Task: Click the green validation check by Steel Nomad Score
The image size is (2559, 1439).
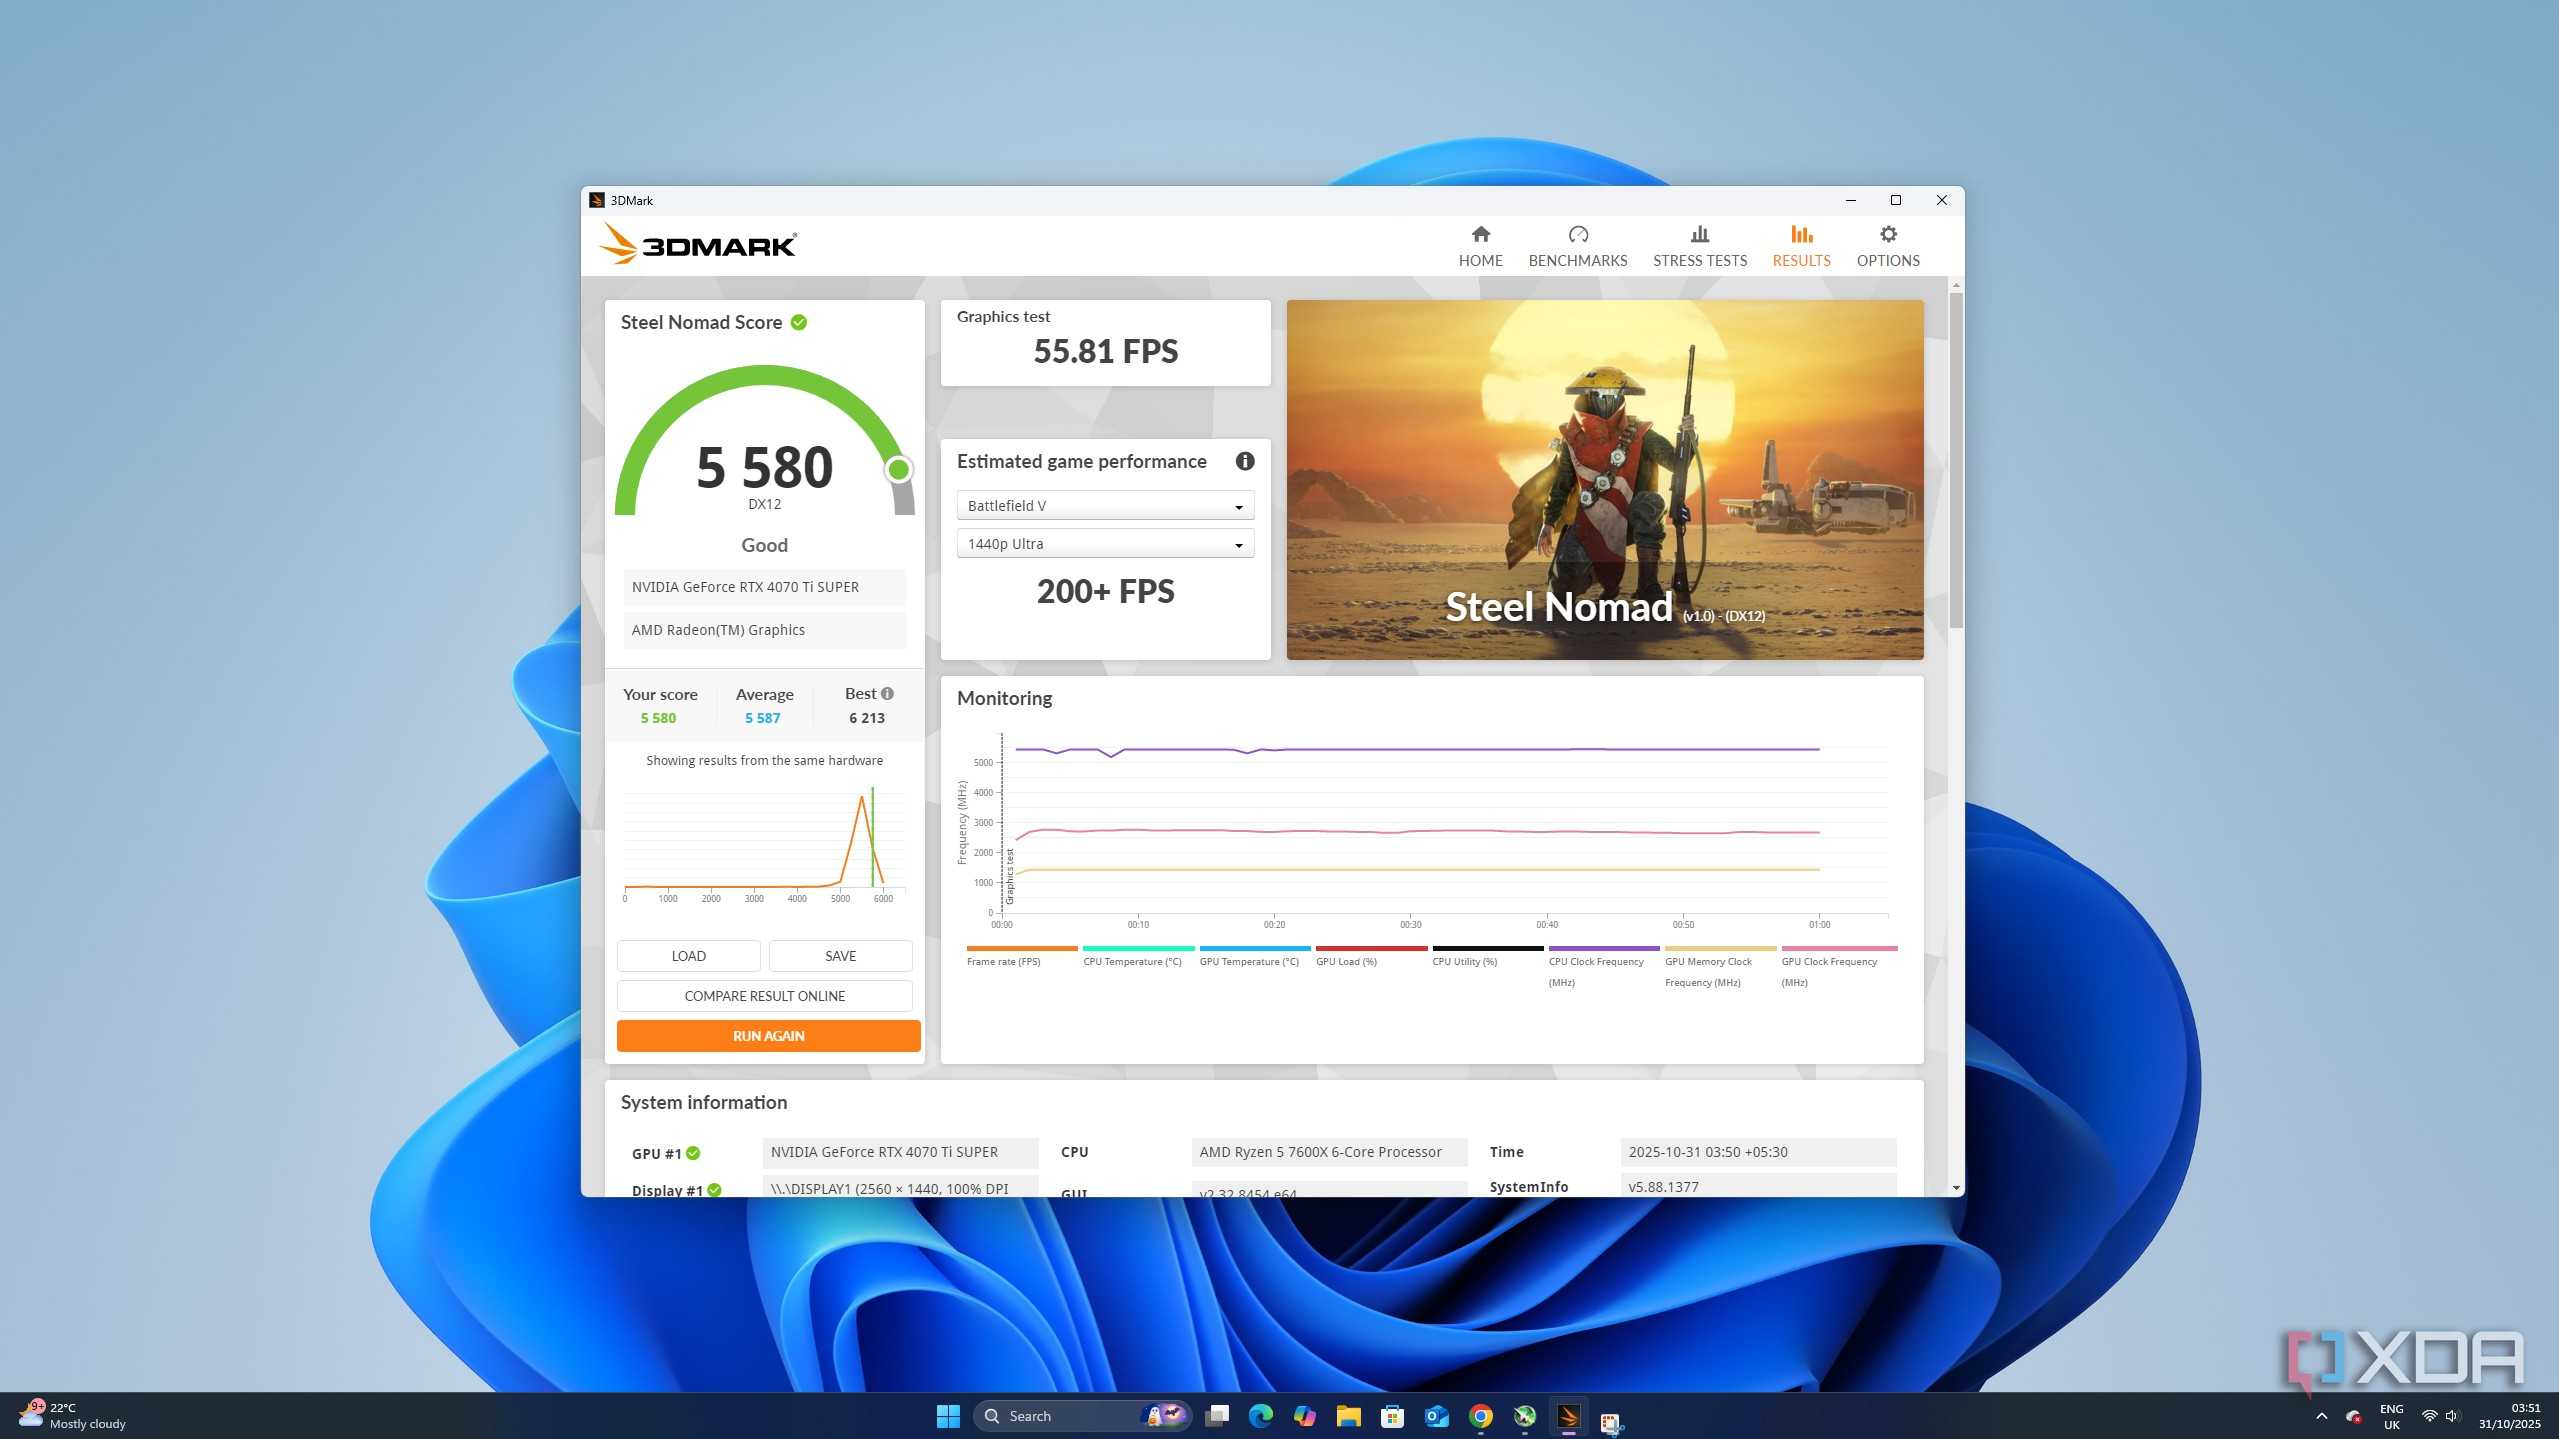Action: [798, 322]
